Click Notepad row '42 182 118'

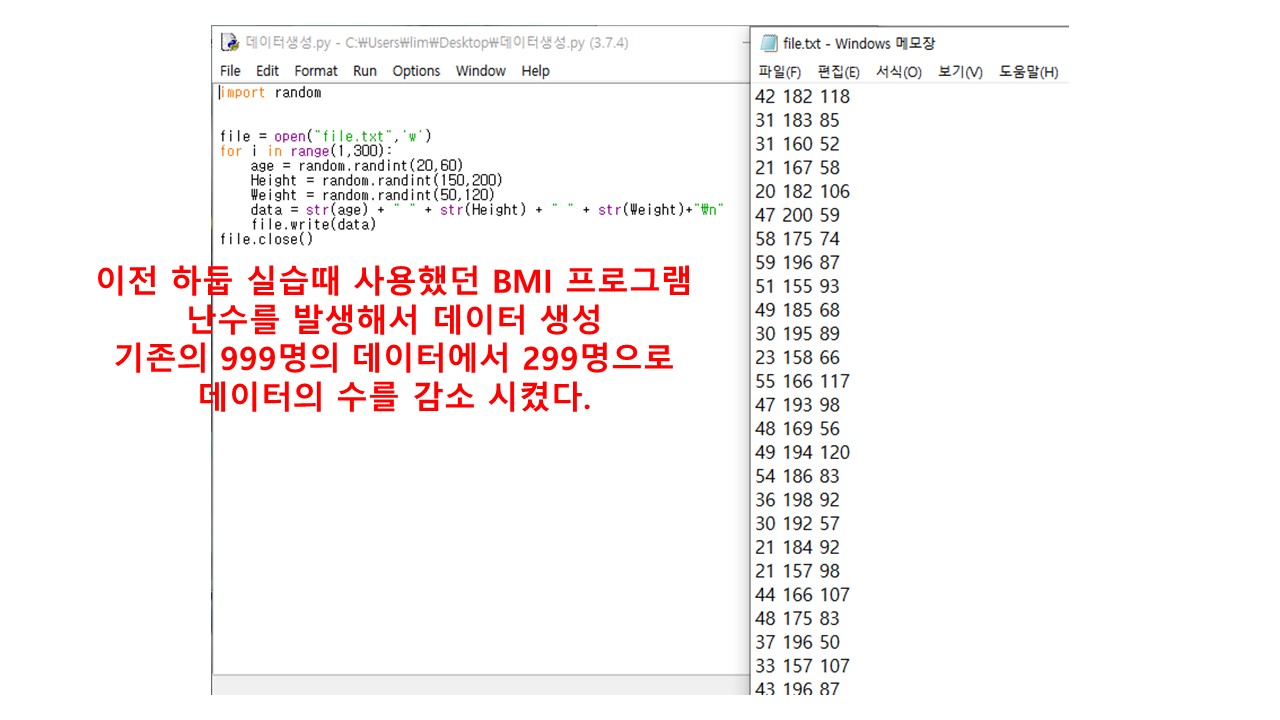click(802, 96)
